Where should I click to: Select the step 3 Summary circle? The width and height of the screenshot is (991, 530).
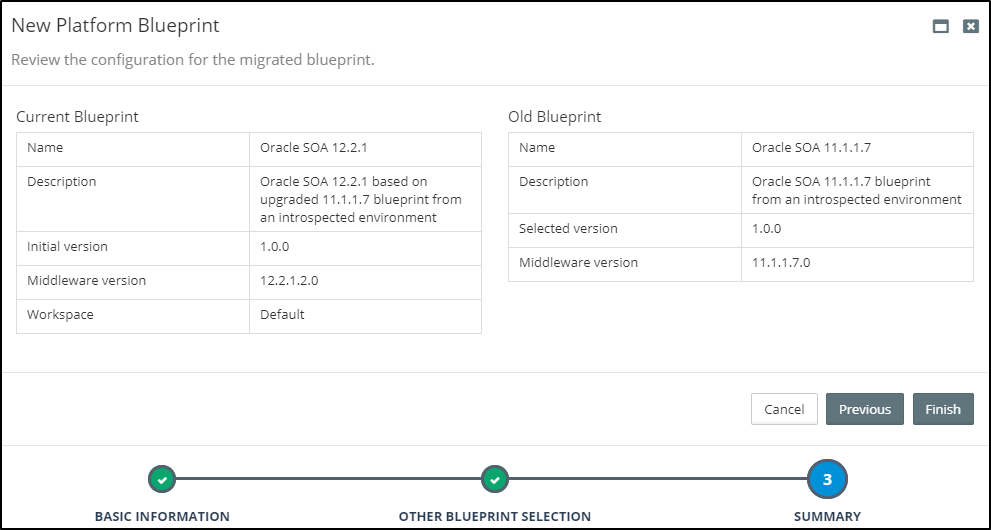pyautogui.click(x=827, y=480)
